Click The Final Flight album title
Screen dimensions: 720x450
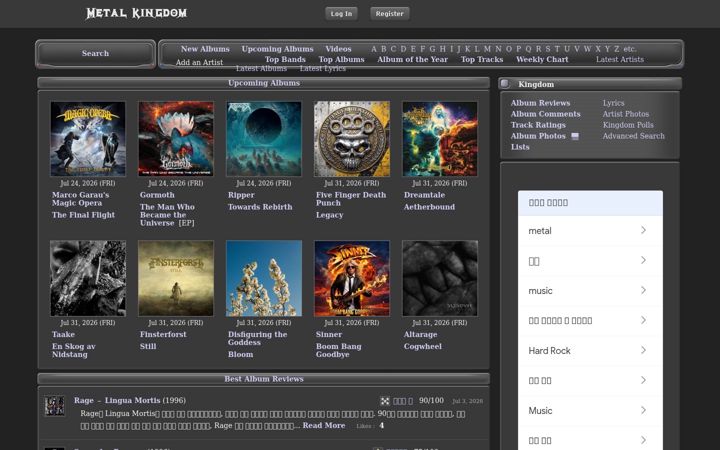[x=83, y=215]
